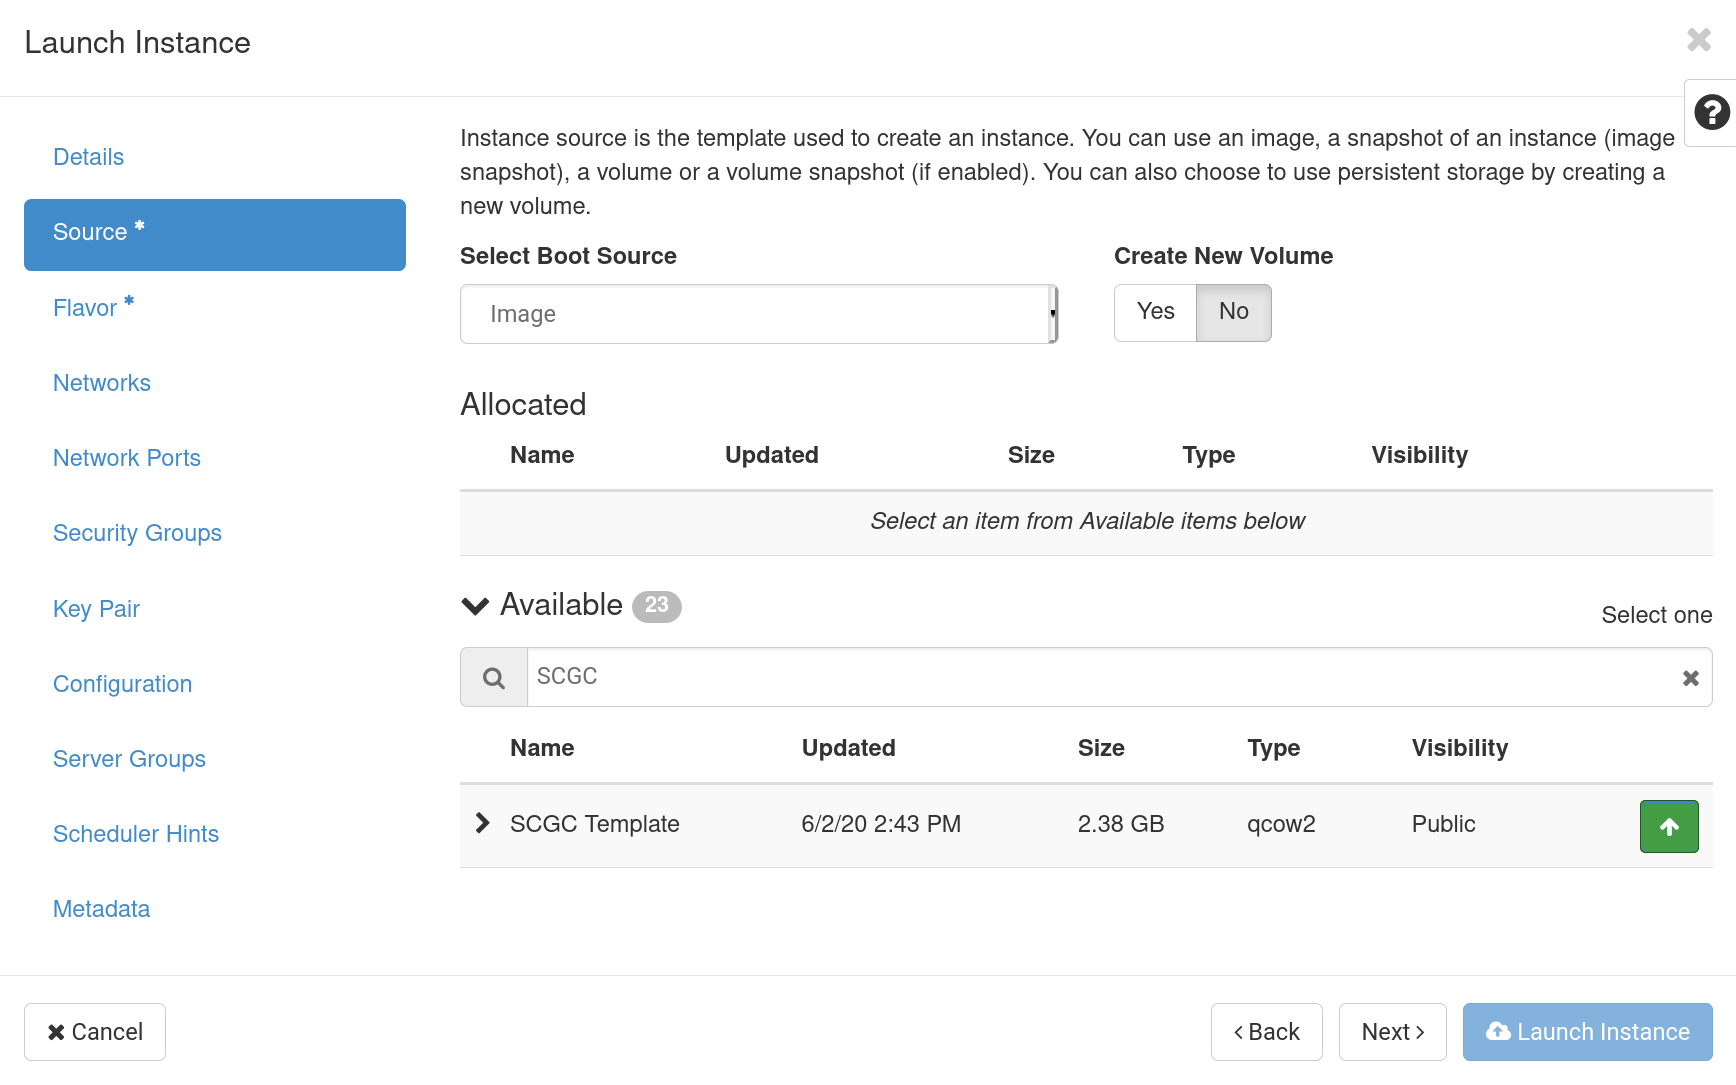The height and width of the screenshot is (1085, 1736).
Task: Open the Select Boot Source dropdown
Action: [x=759, y=313]
